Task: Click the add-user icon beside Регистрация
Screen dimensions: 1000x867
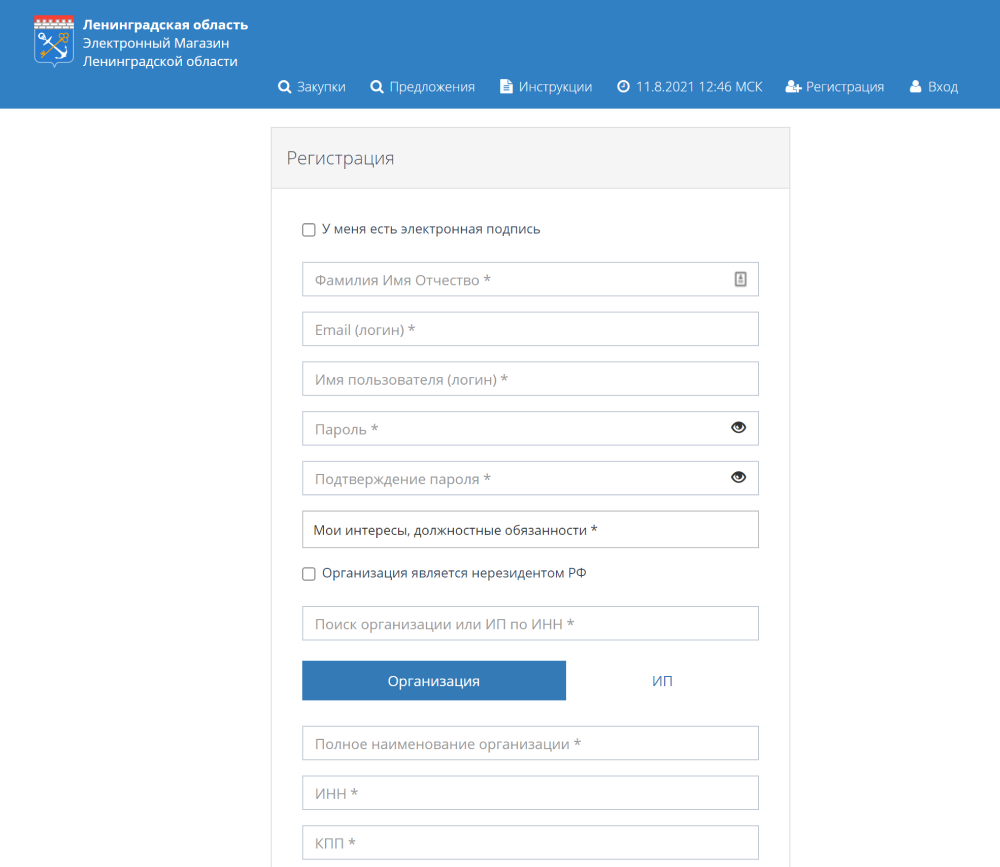Action: tap(793, 87)
